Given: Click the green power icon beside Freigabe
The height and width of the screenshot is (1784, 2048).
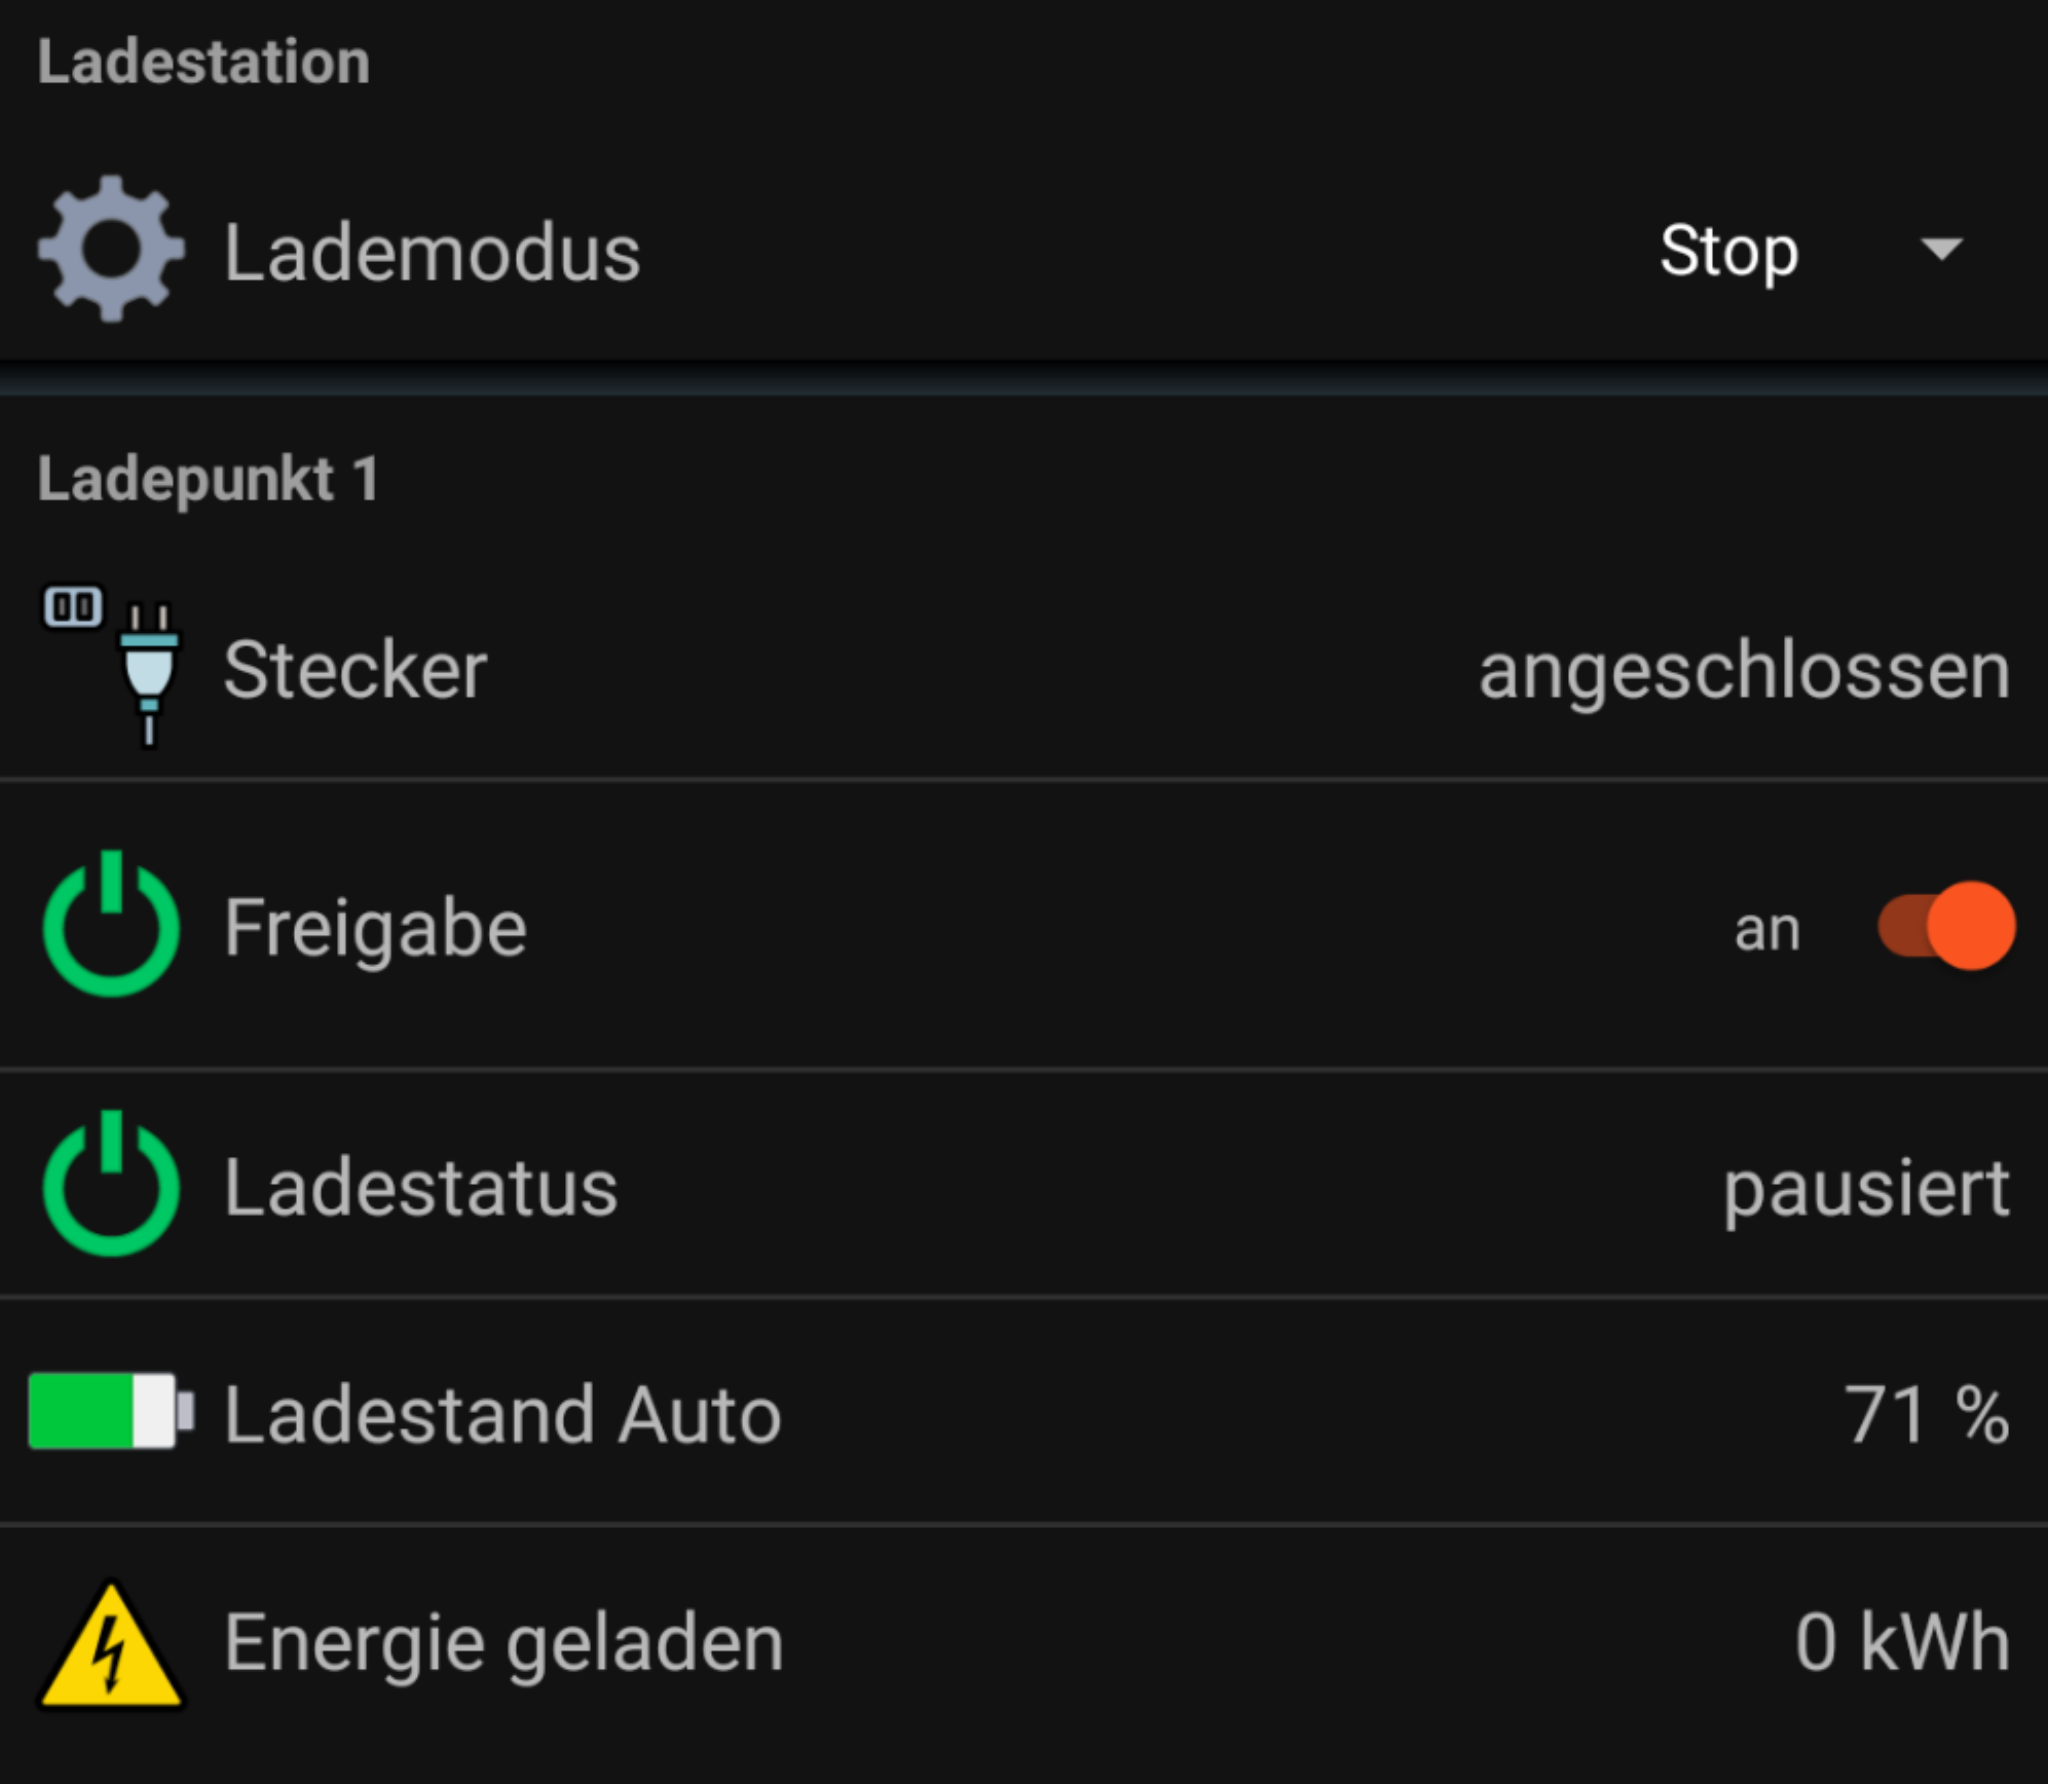Looking at the screenshot, I should pos(111,926).
